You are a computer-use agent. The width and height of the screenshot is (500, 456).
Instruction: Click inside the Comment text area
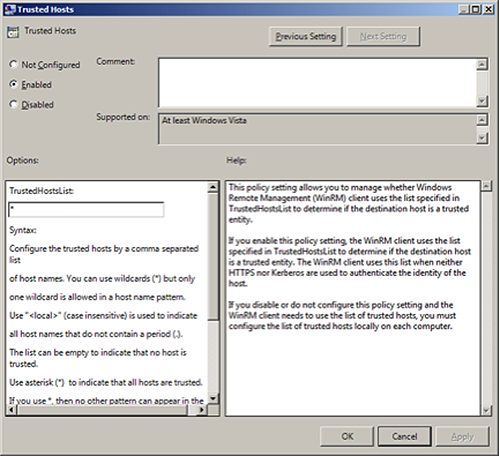click(317, 83)
